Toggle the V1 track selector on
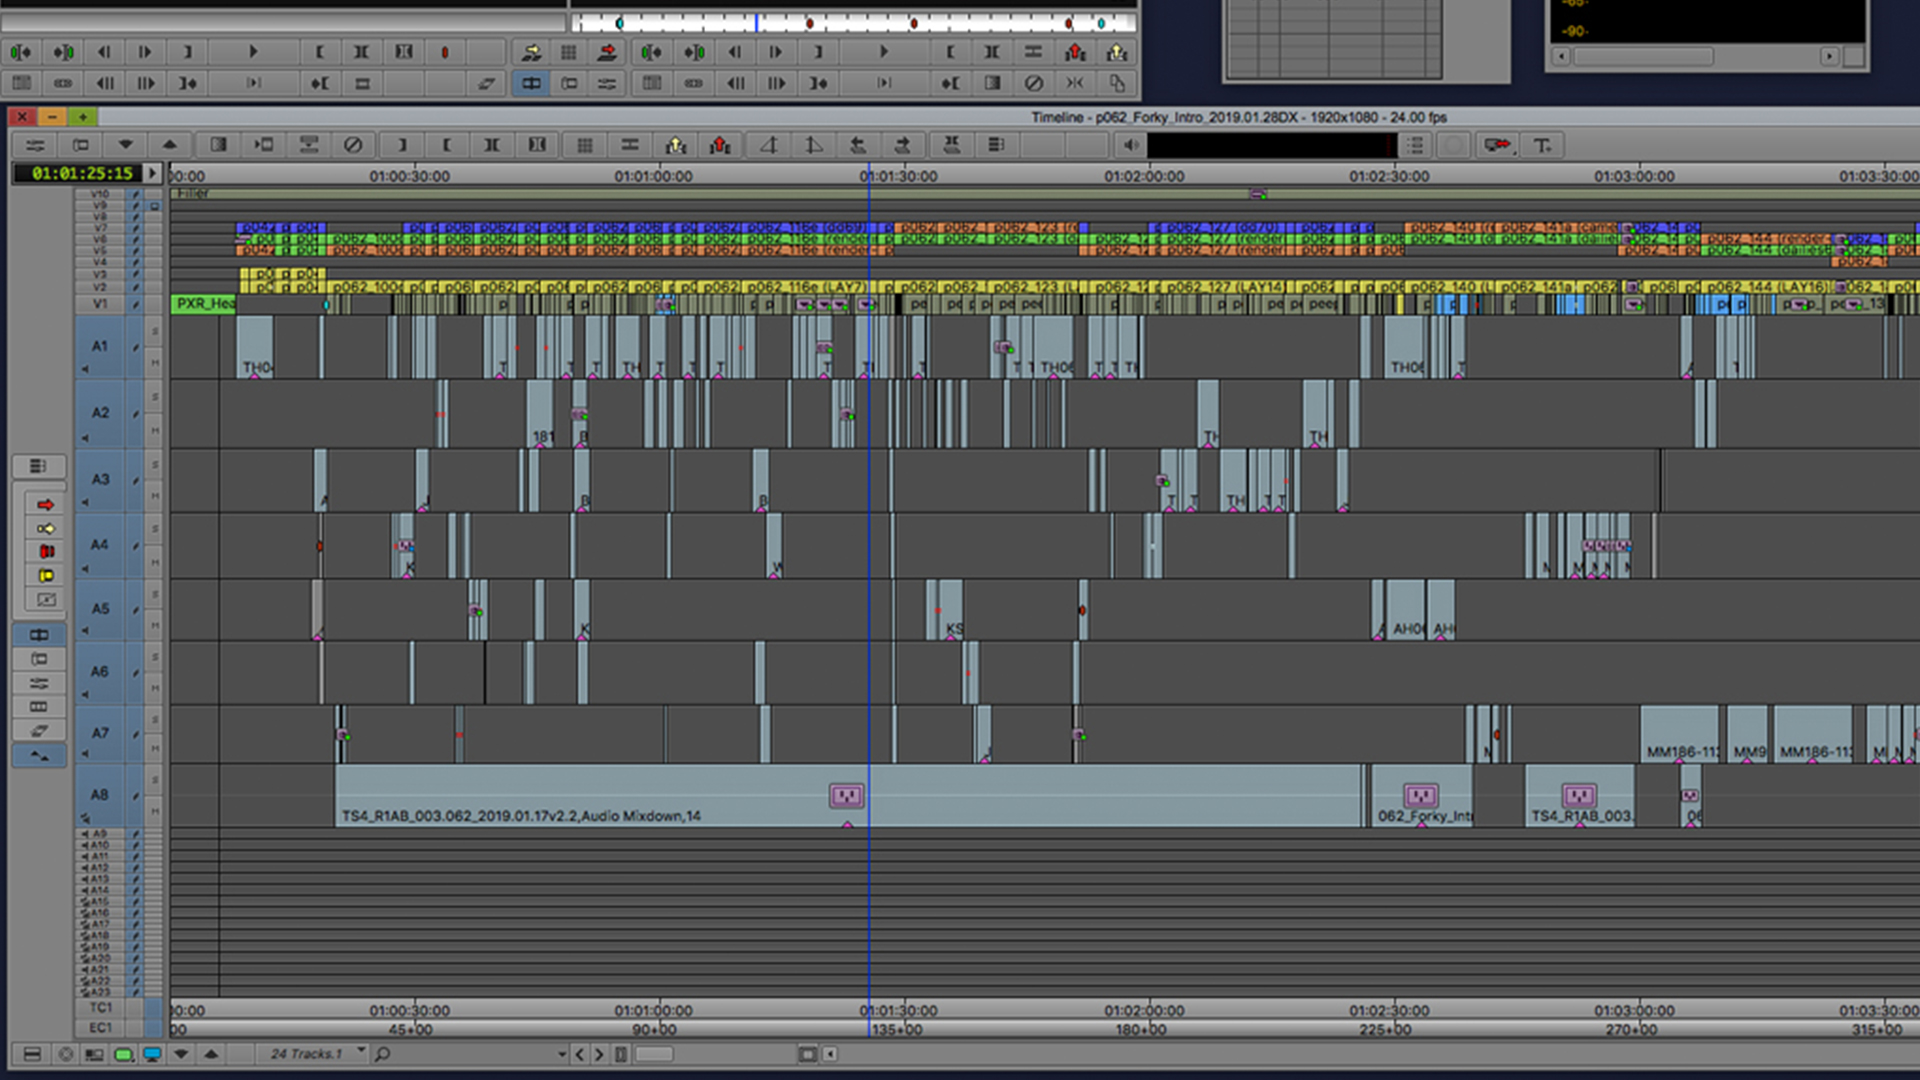The image size is (1920, 1080). tap(99, 304)
